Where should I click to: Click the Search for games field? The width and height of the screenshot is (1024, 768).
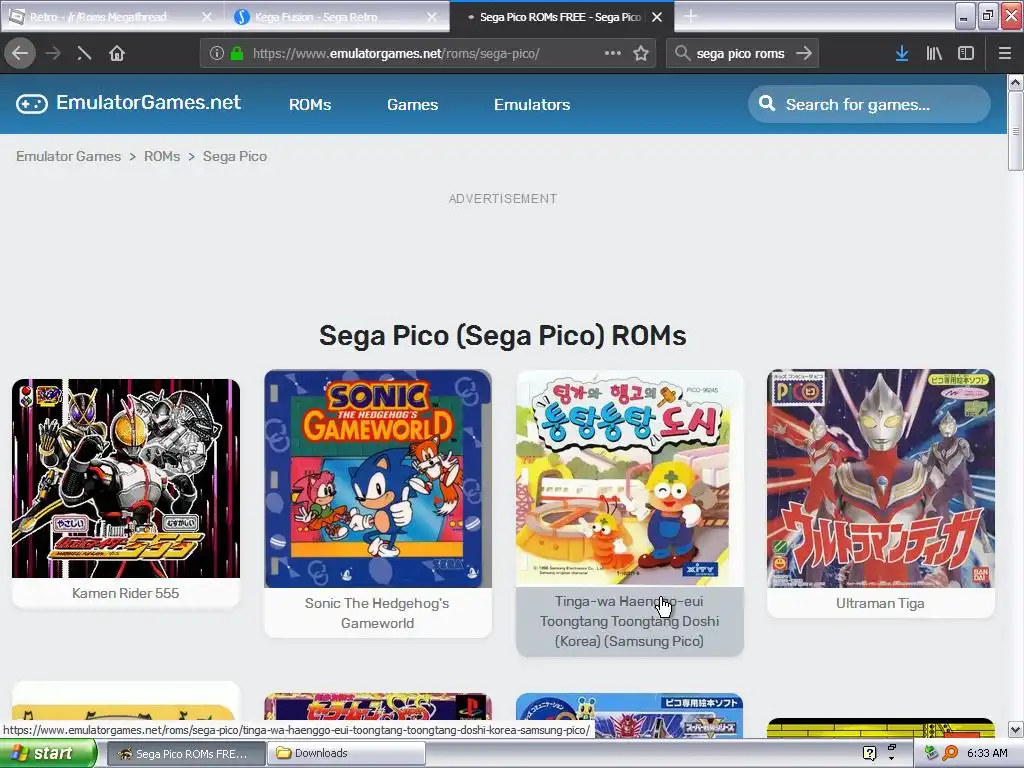point(869,104)
